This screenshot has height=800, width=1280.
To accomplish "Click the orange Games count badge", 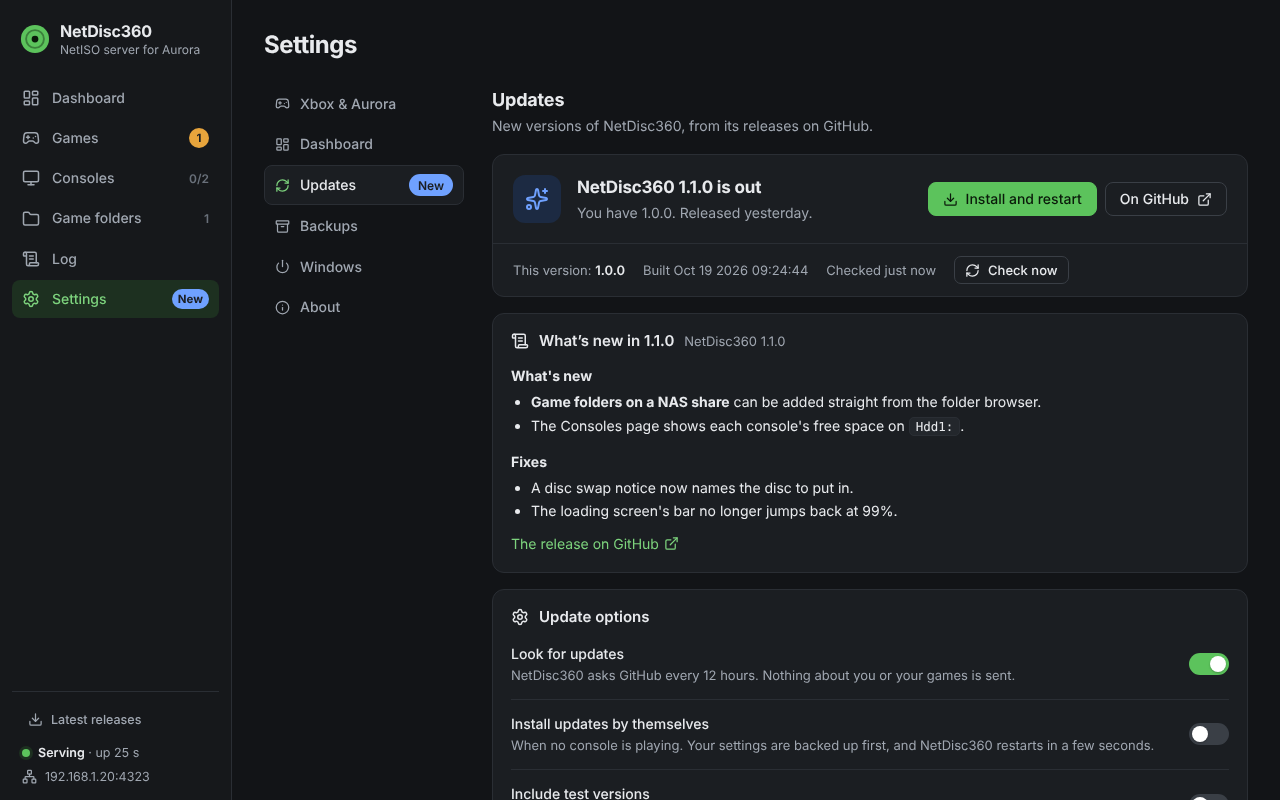I will pyautogui.click(x=199, y=138).
